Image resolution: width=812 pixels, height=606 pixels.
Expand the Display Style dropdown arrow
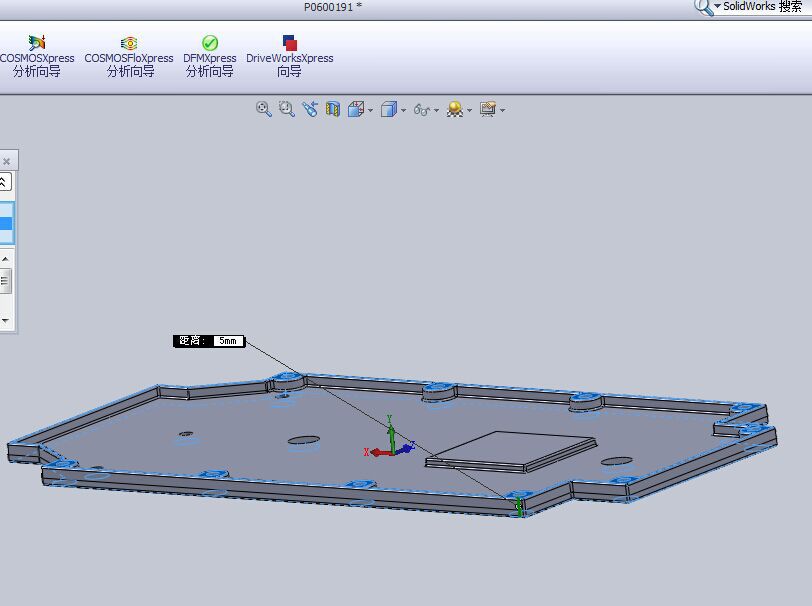click(x=403, y=110)
